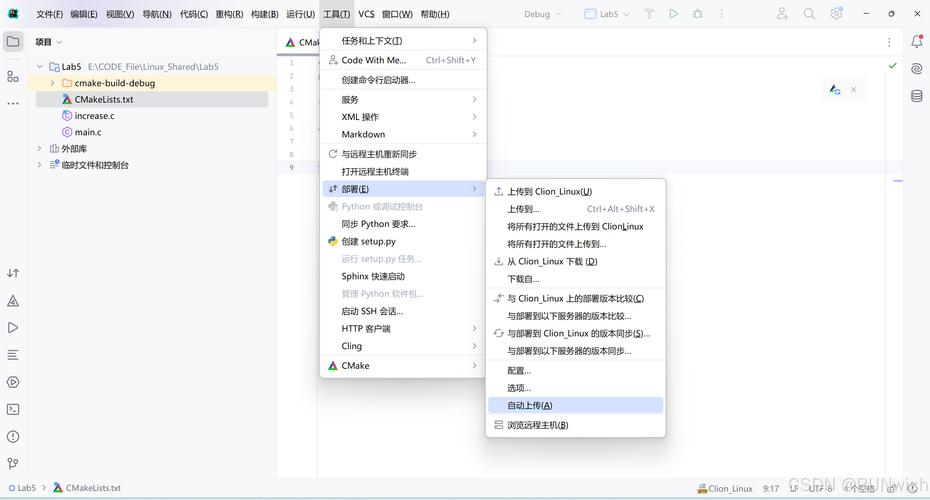Open the Debug build profile dropdown
This screenshot has width=930, height=500.
click(x=542, y=14)
